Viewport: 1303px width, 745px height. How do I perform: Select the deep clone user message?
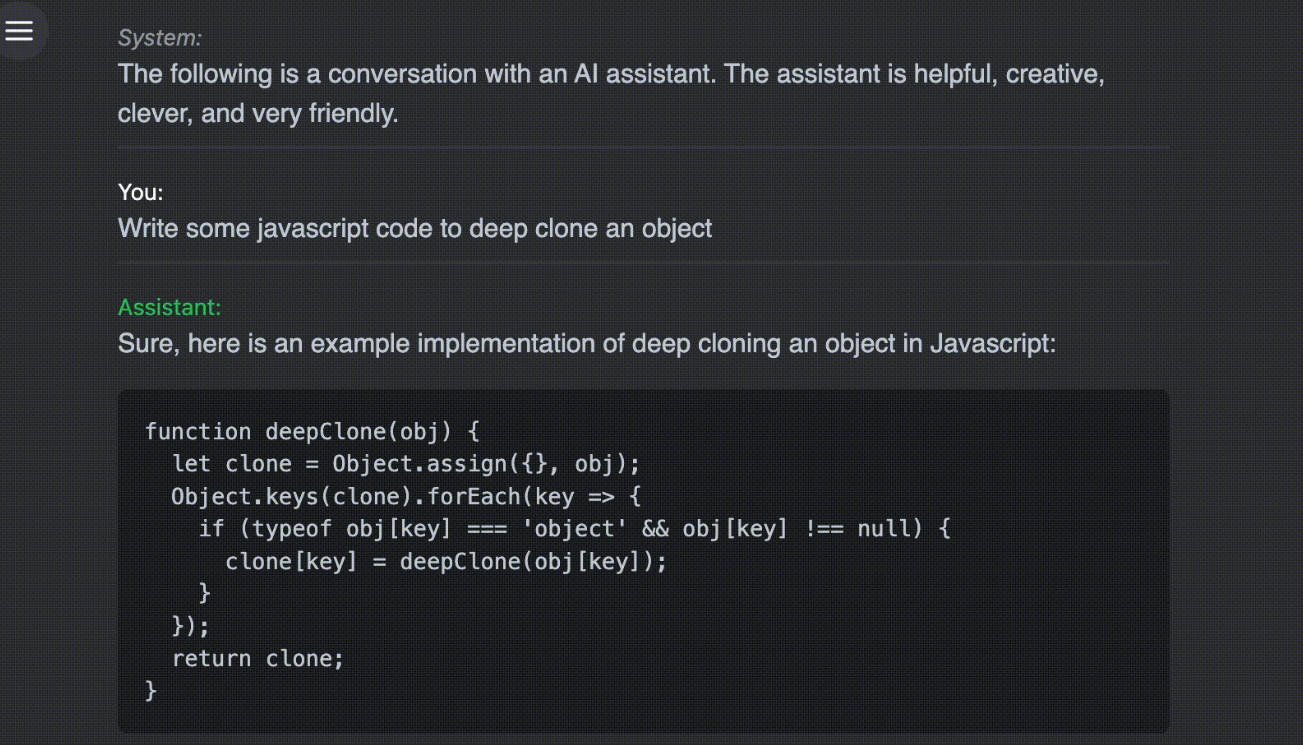[415, 228]
